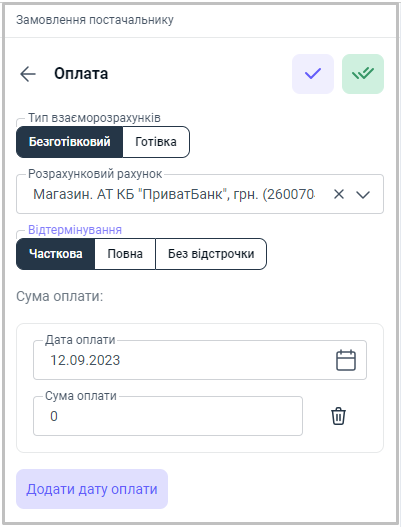
Task: Focus the Сума оплати input with value 0
Action: tap(168, 416)
